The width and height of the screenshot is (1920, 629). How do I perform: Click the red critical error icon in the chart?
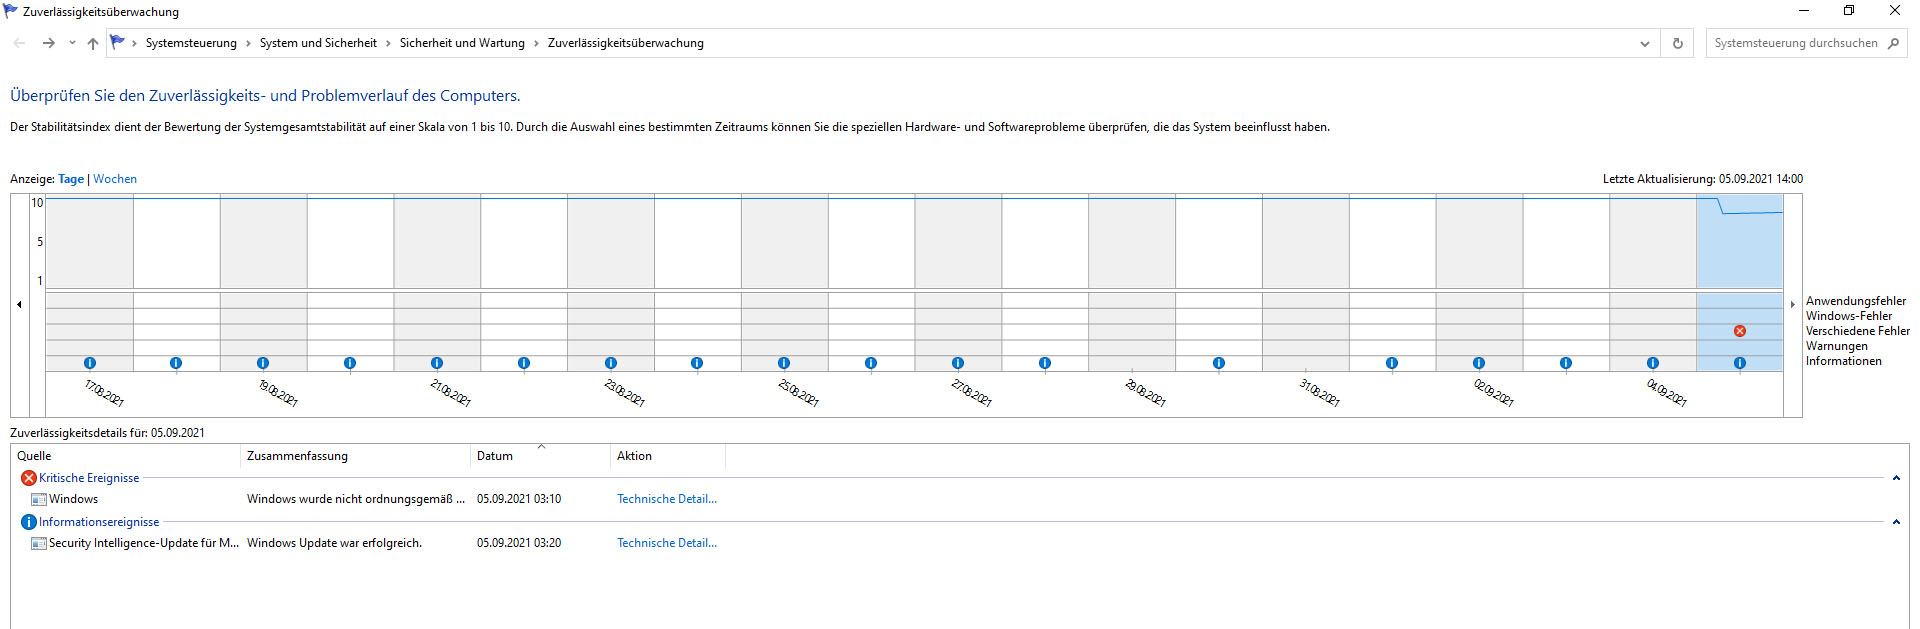tap(1740, 331)
